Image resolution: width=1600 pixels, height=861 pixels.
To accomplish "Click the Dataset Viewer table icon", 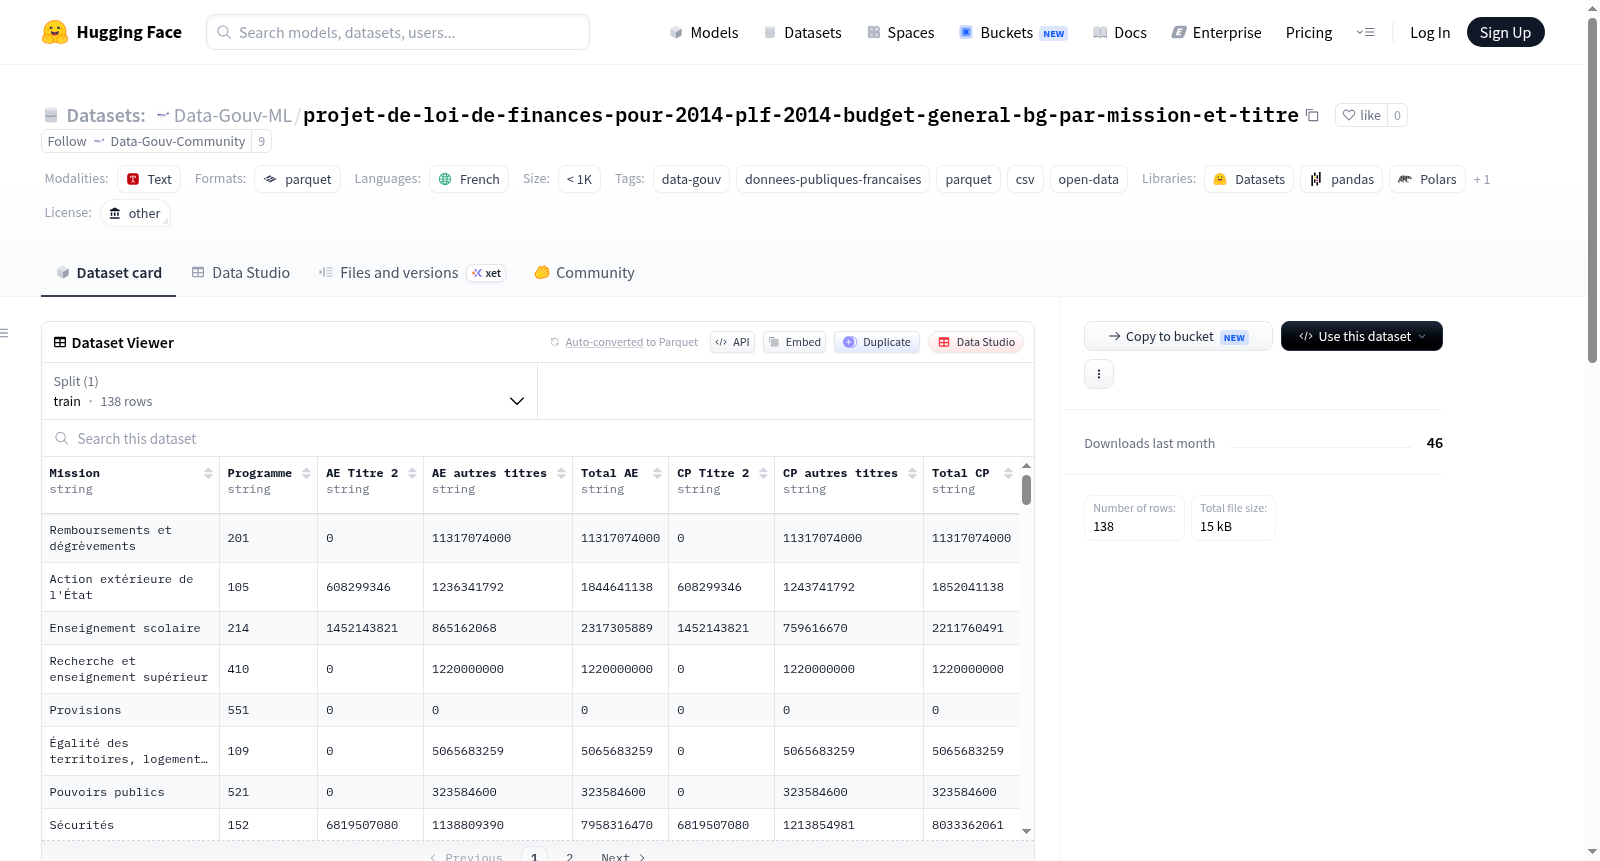I will pos(60,342).
